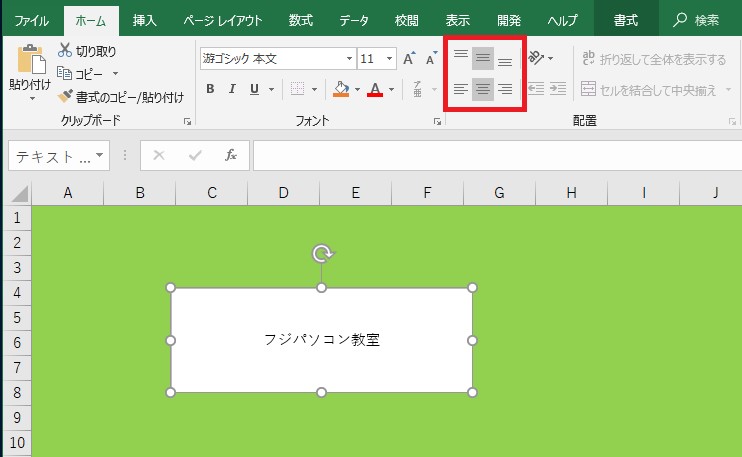
Task: Open the 書式 (Format) tab
Action: click(x=626, y=19)
